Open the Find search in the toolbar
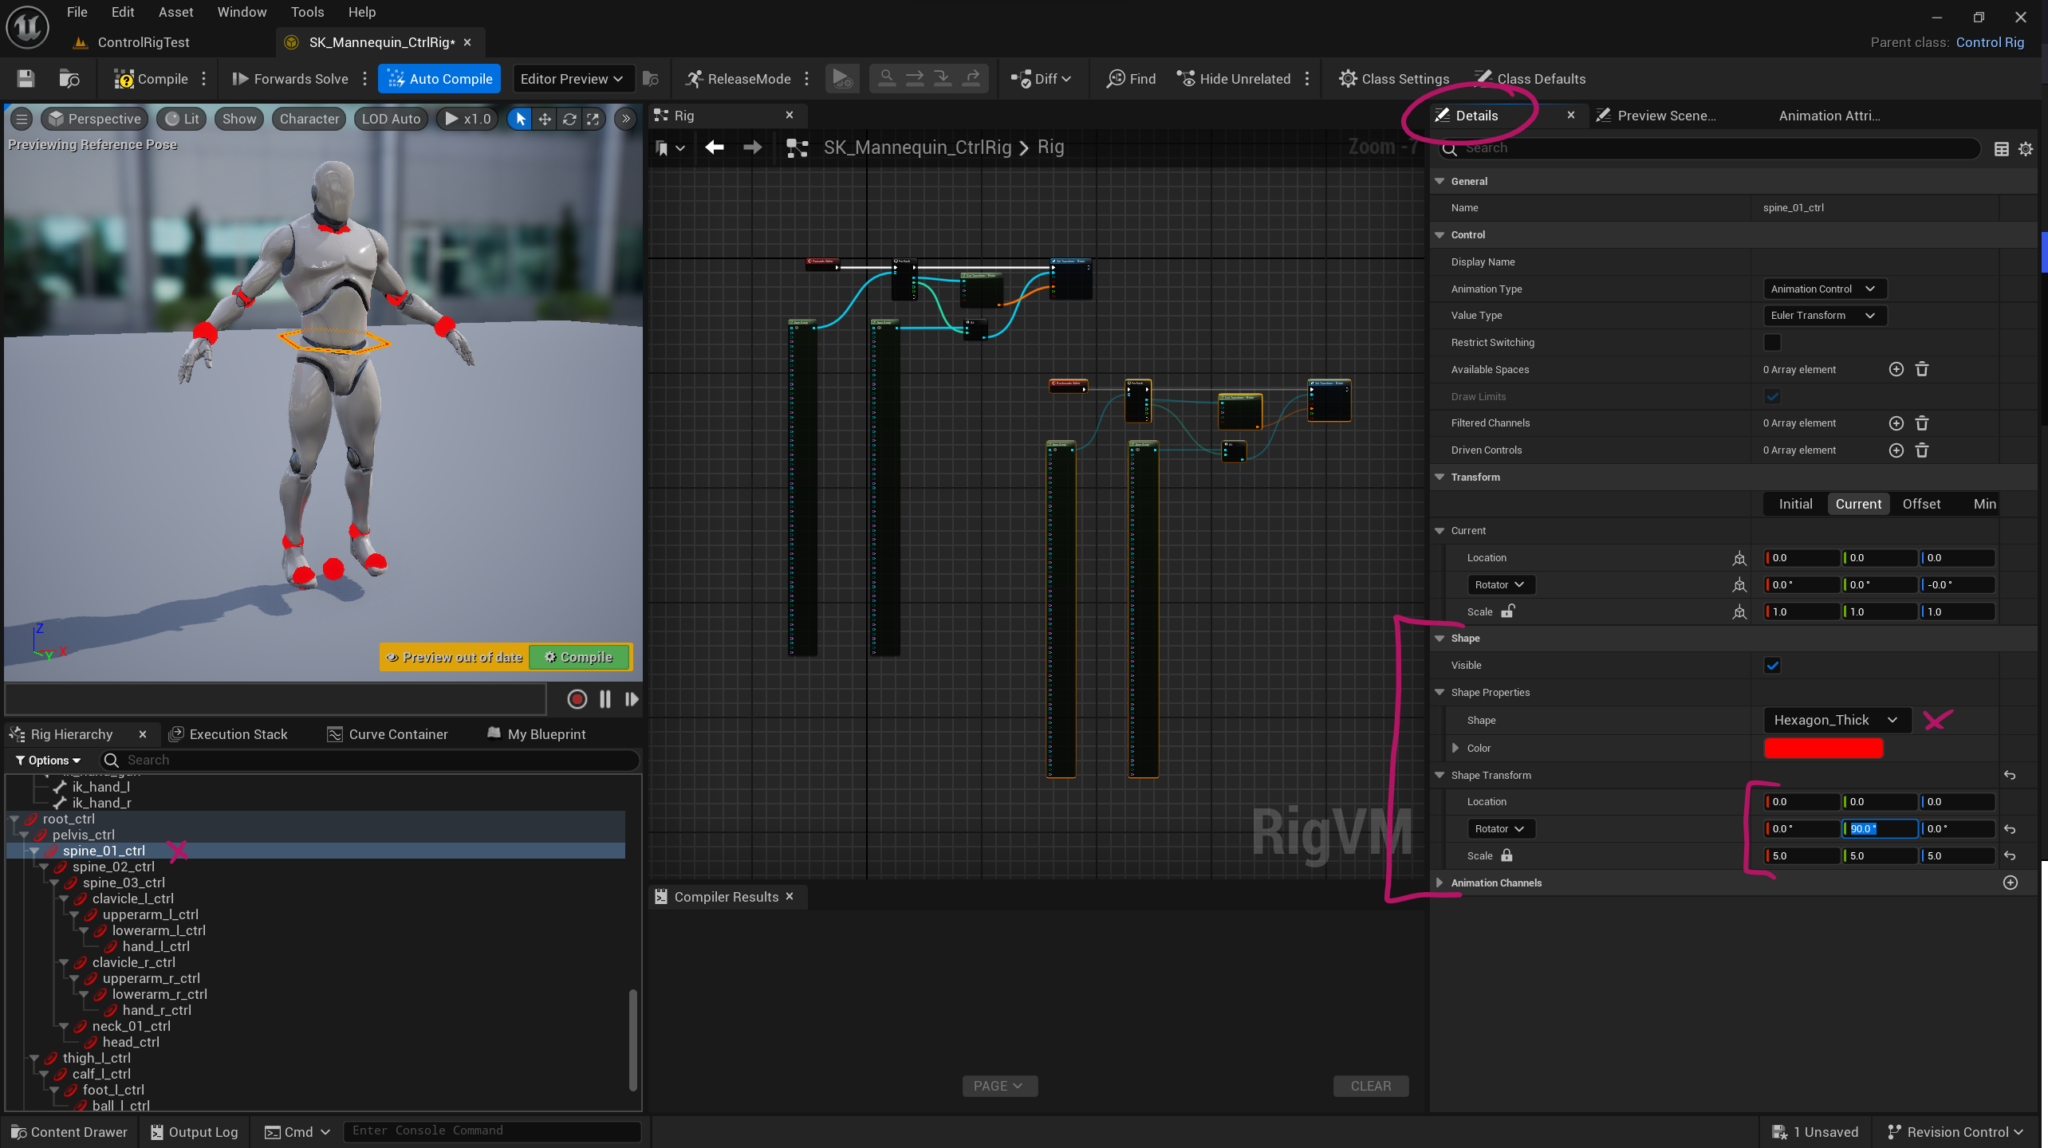Image resolution: width=2048 pixels, height=1148 pixels. [1129, 78]
